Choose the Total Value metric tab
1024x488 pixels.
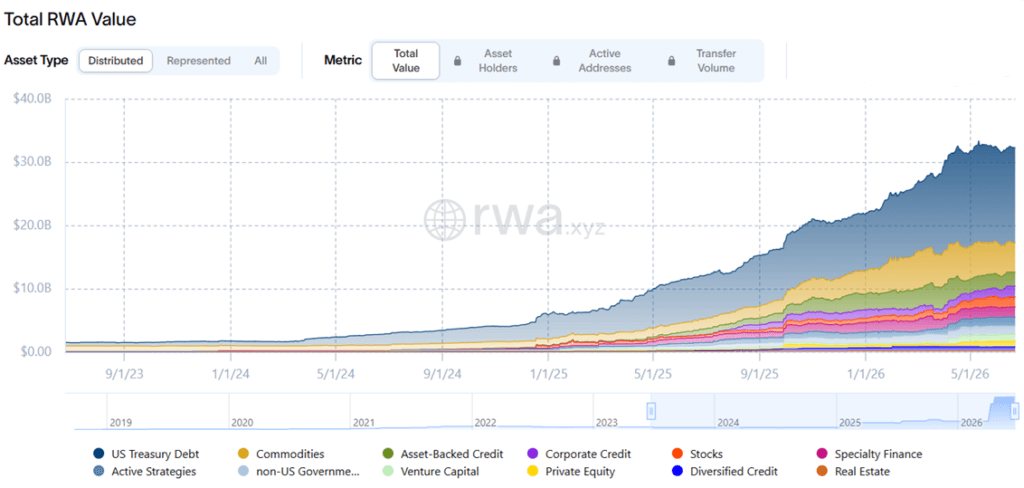pyautogui.click(x=406, y=61)
